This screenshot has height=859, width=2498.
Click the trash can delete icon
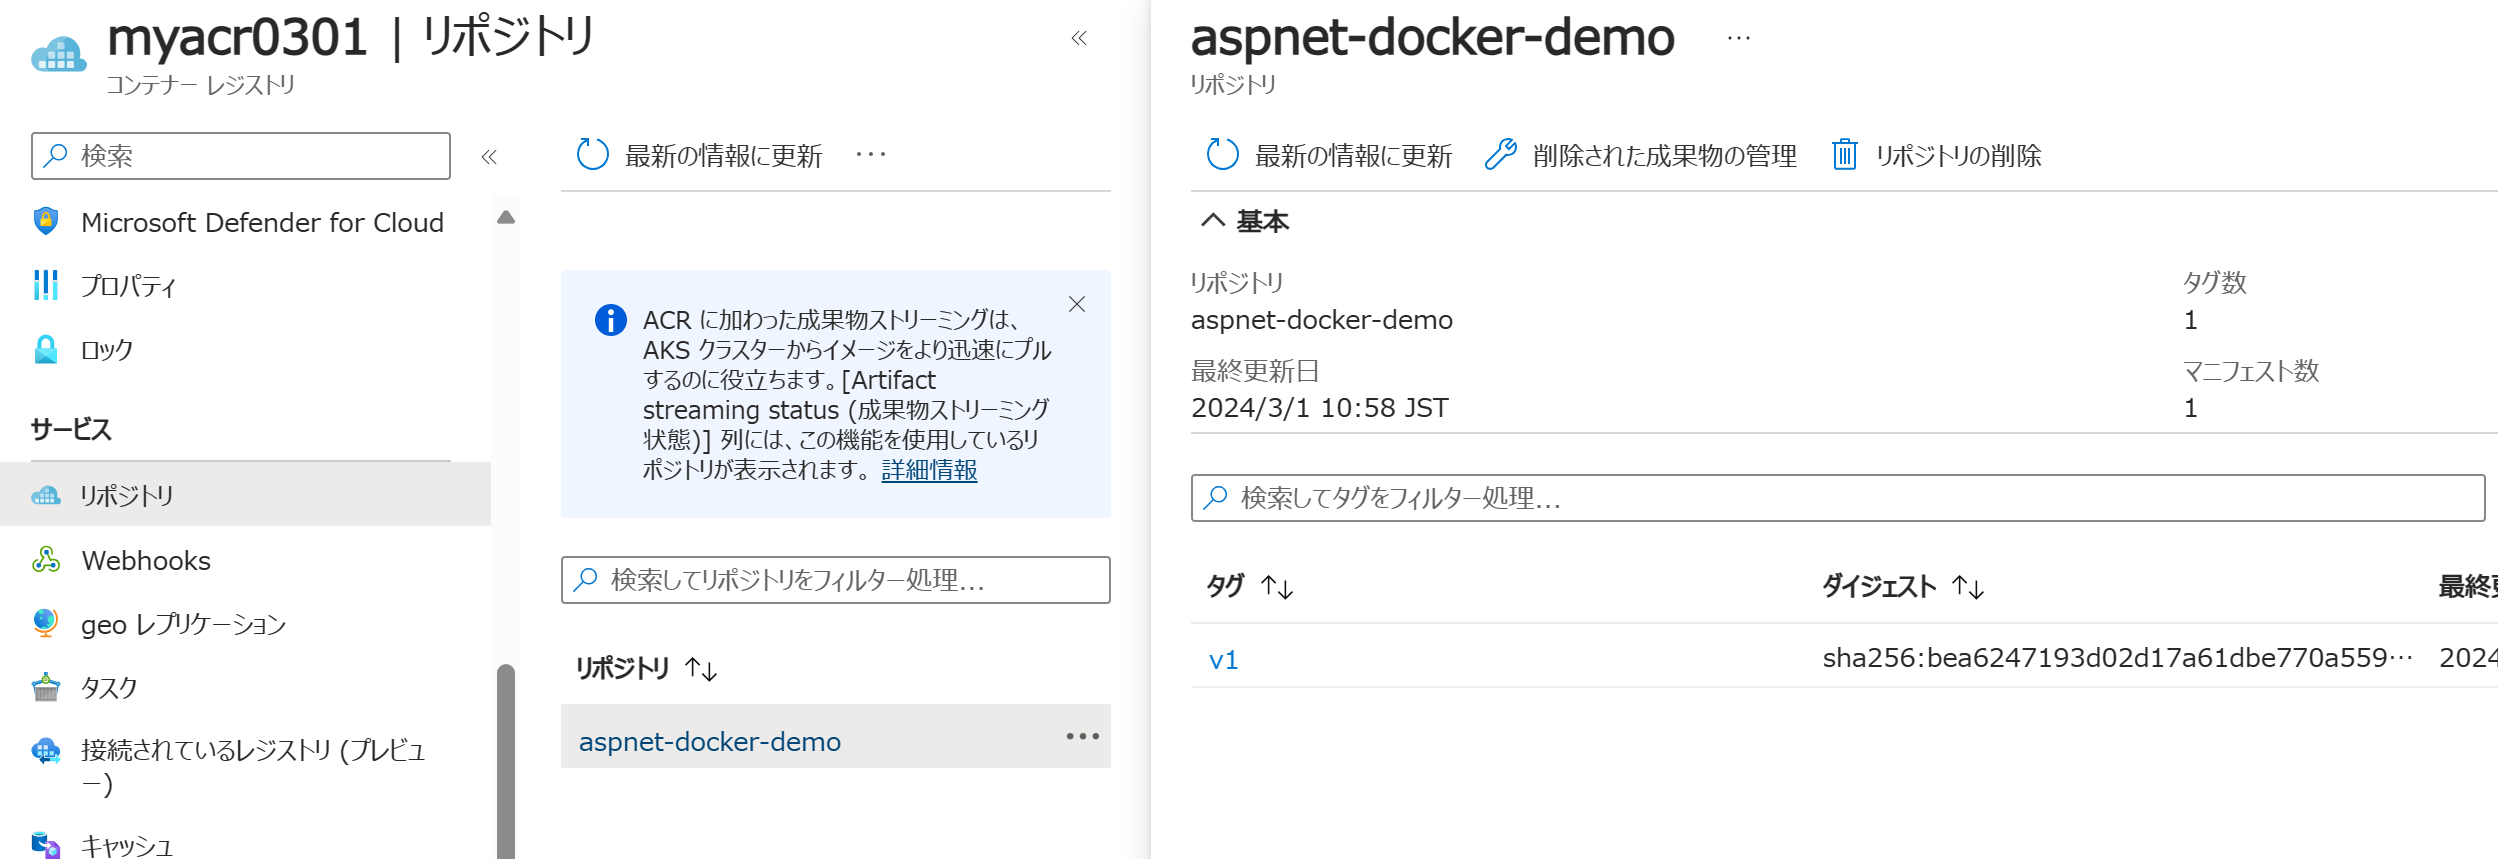click(1845, 154)
